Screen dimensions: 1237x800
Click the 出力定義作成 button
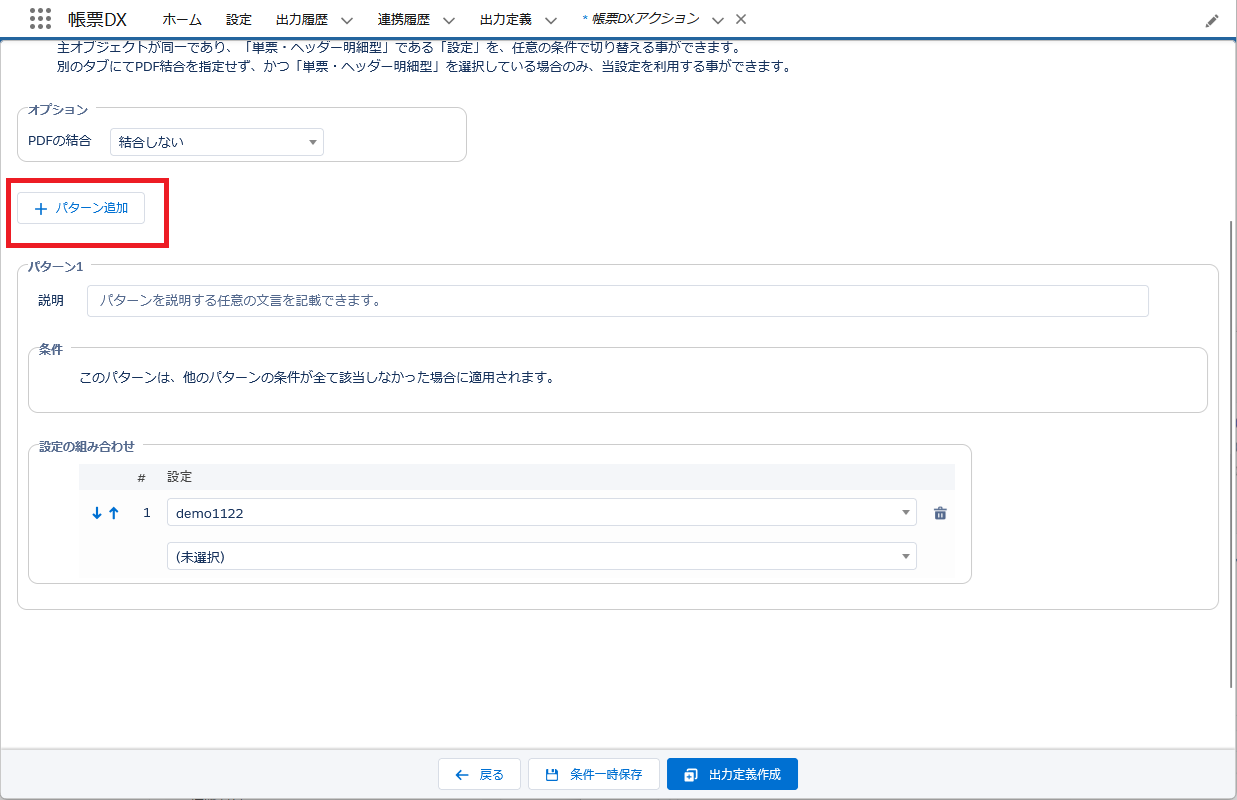click(x=732, y=773)
